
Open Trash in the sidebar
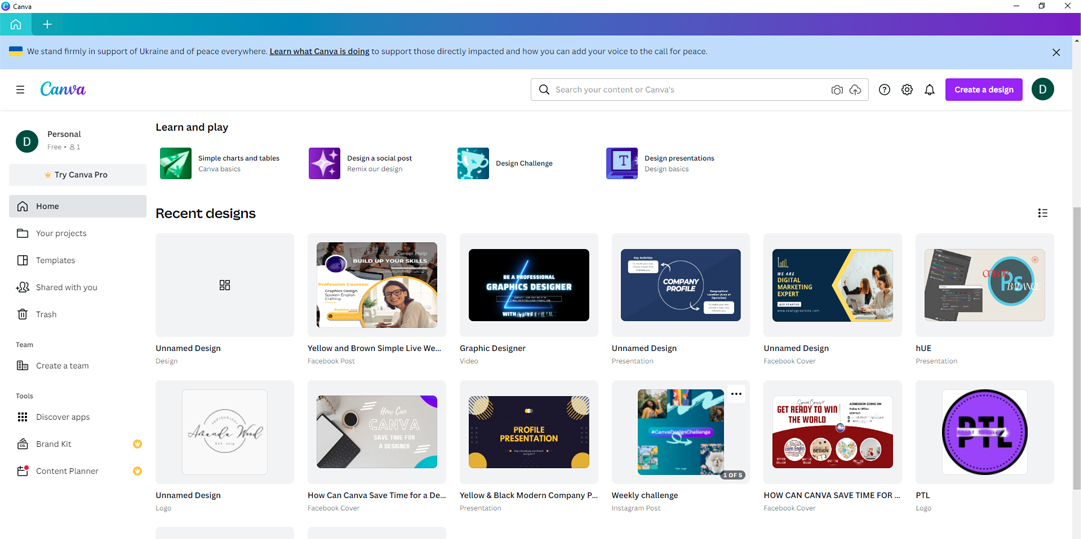pos(78,314)
